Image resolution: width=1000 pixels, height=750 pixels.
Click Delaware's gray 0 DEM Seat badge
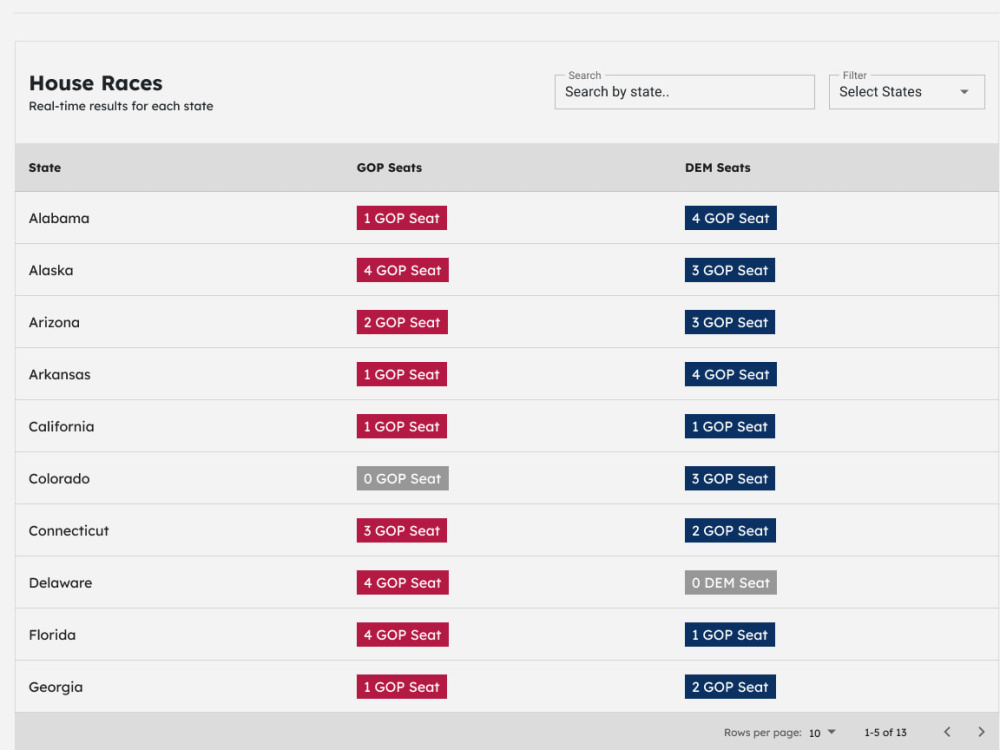pyautogui.click(x=731, y=583)
